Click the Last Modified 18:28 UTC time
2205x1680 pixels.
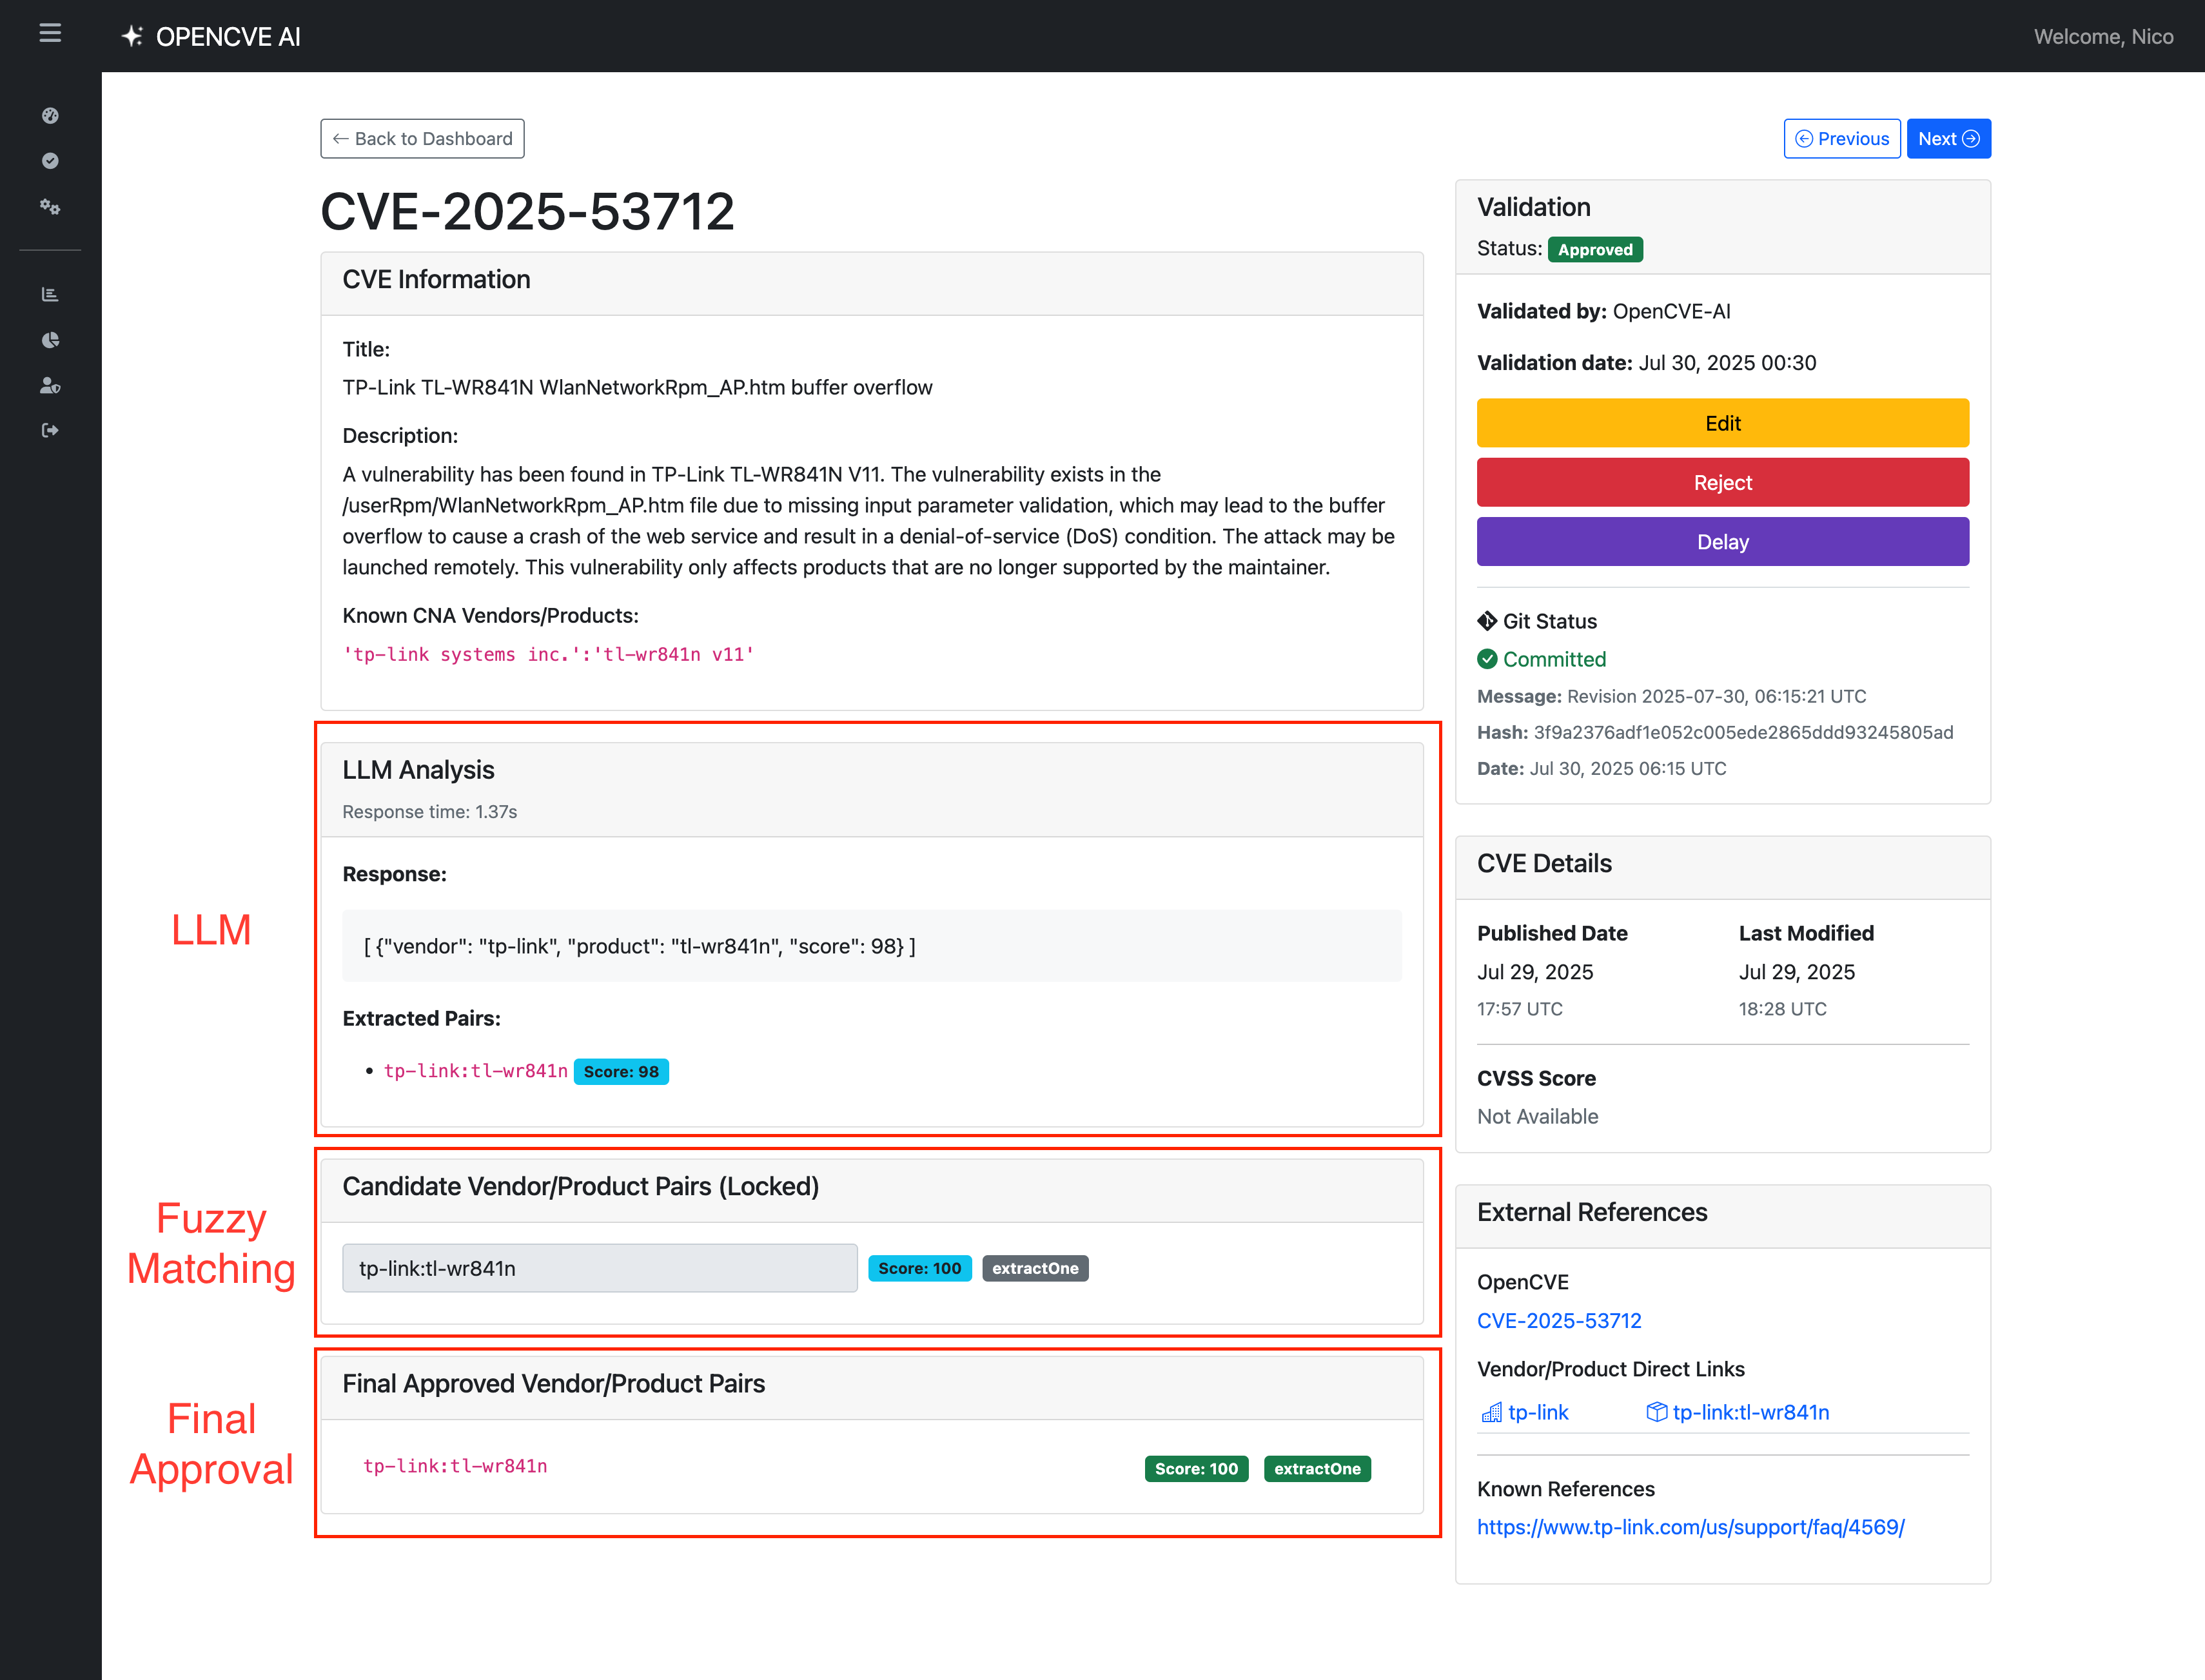(x=1782, y=1009)
